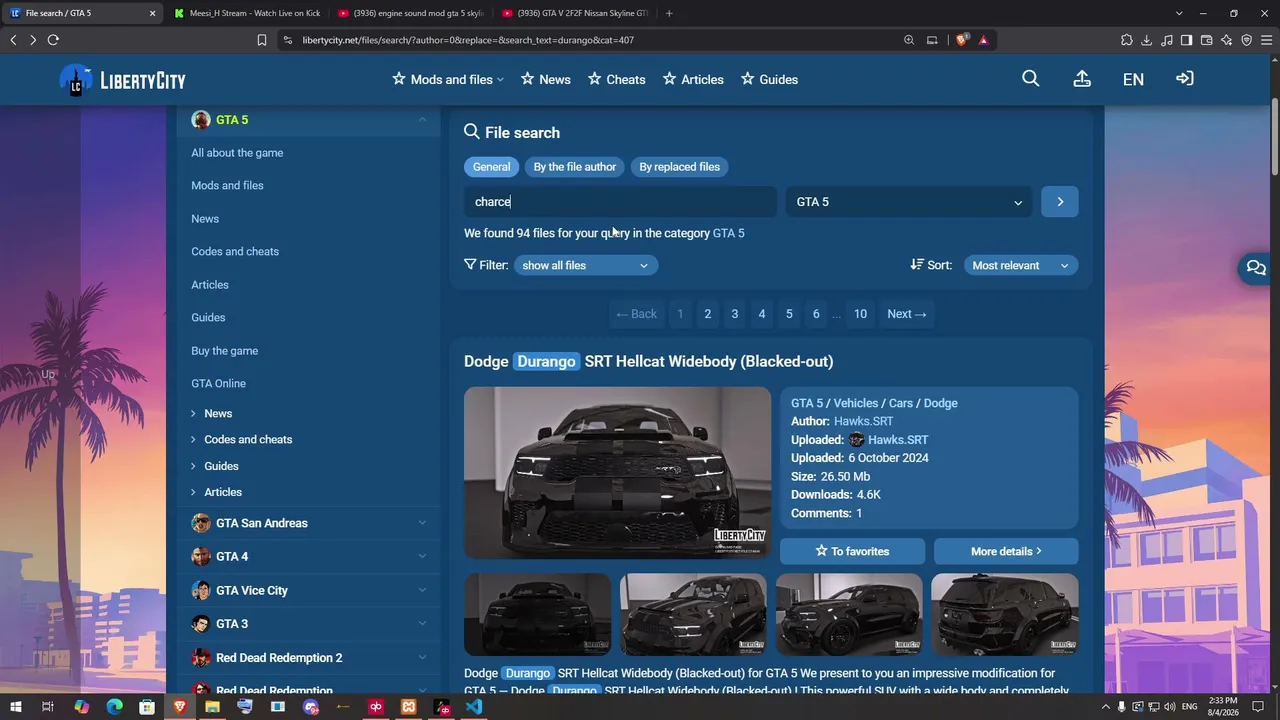Click More details for the Durango mod
1280x720 pixels.
tap(1006, 551)
